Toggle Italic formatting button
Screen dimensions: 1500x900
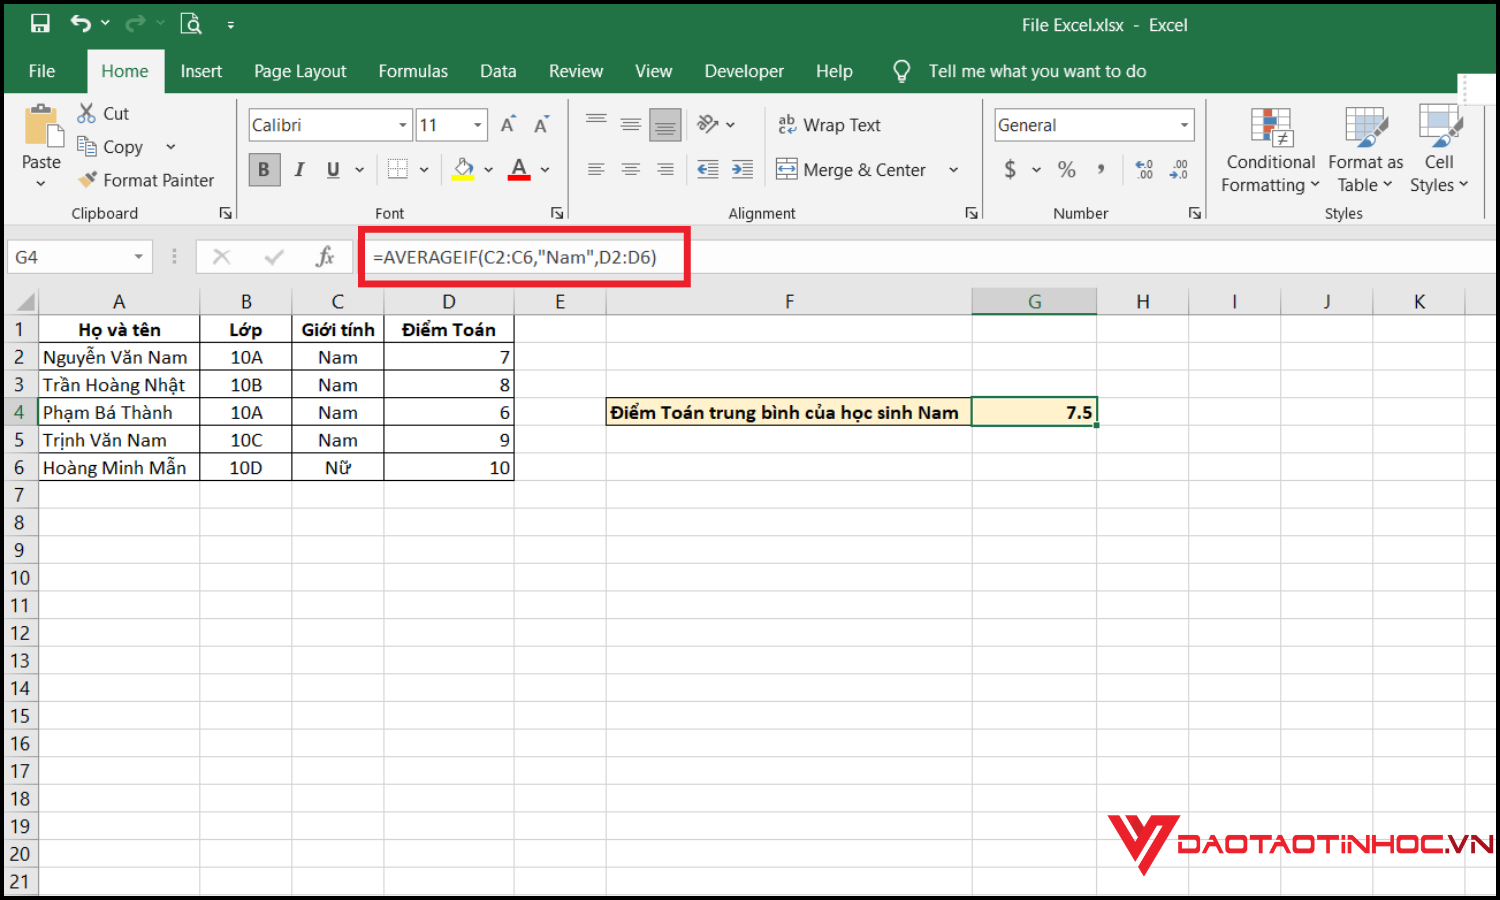pyautogui.click(x=299, y=170)
